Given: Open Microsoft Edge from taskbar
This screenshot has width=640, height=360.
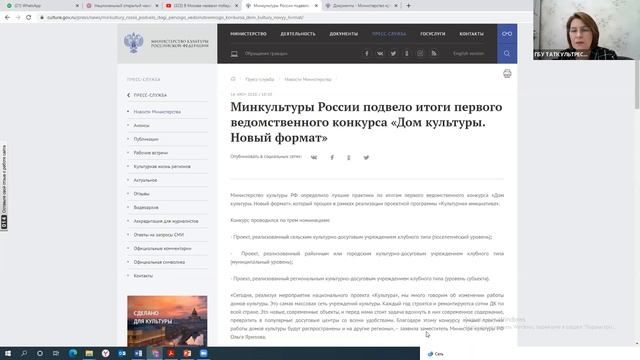Looking at the screenshot, I should point(73,353).
